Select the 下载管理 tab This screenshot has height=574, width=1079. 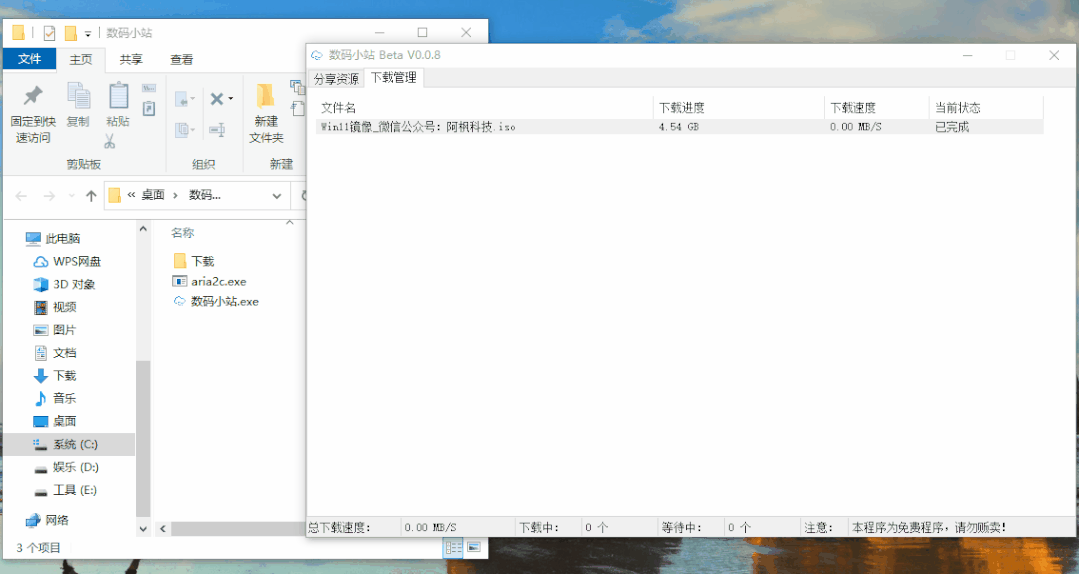[x=394, y=78]
